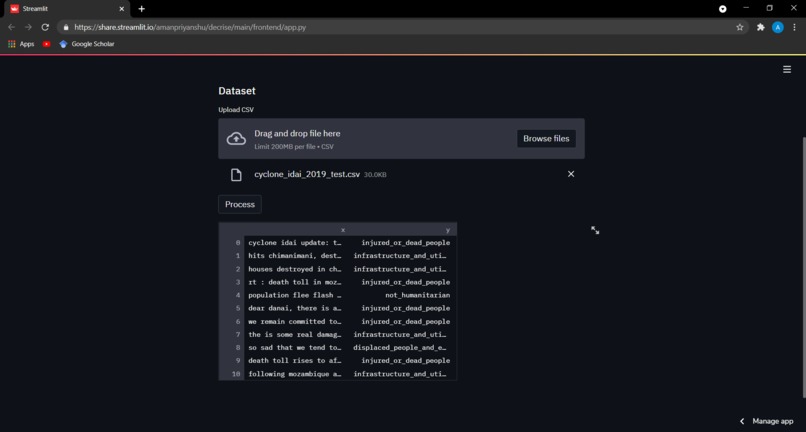Screen dimensions: 806x432
Task: Click the y column header
Action: (x=401, y=230)
